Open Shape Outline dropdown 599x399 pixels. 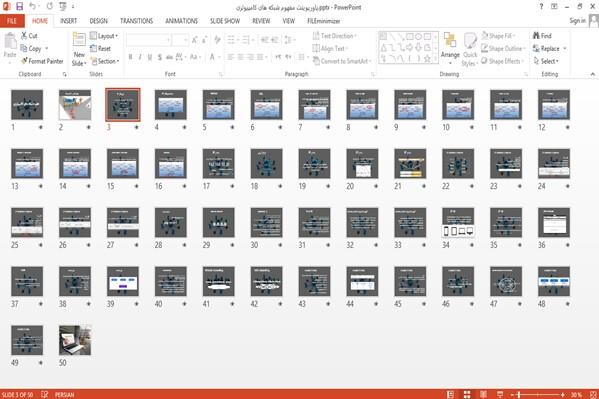[x=503, y=48]
